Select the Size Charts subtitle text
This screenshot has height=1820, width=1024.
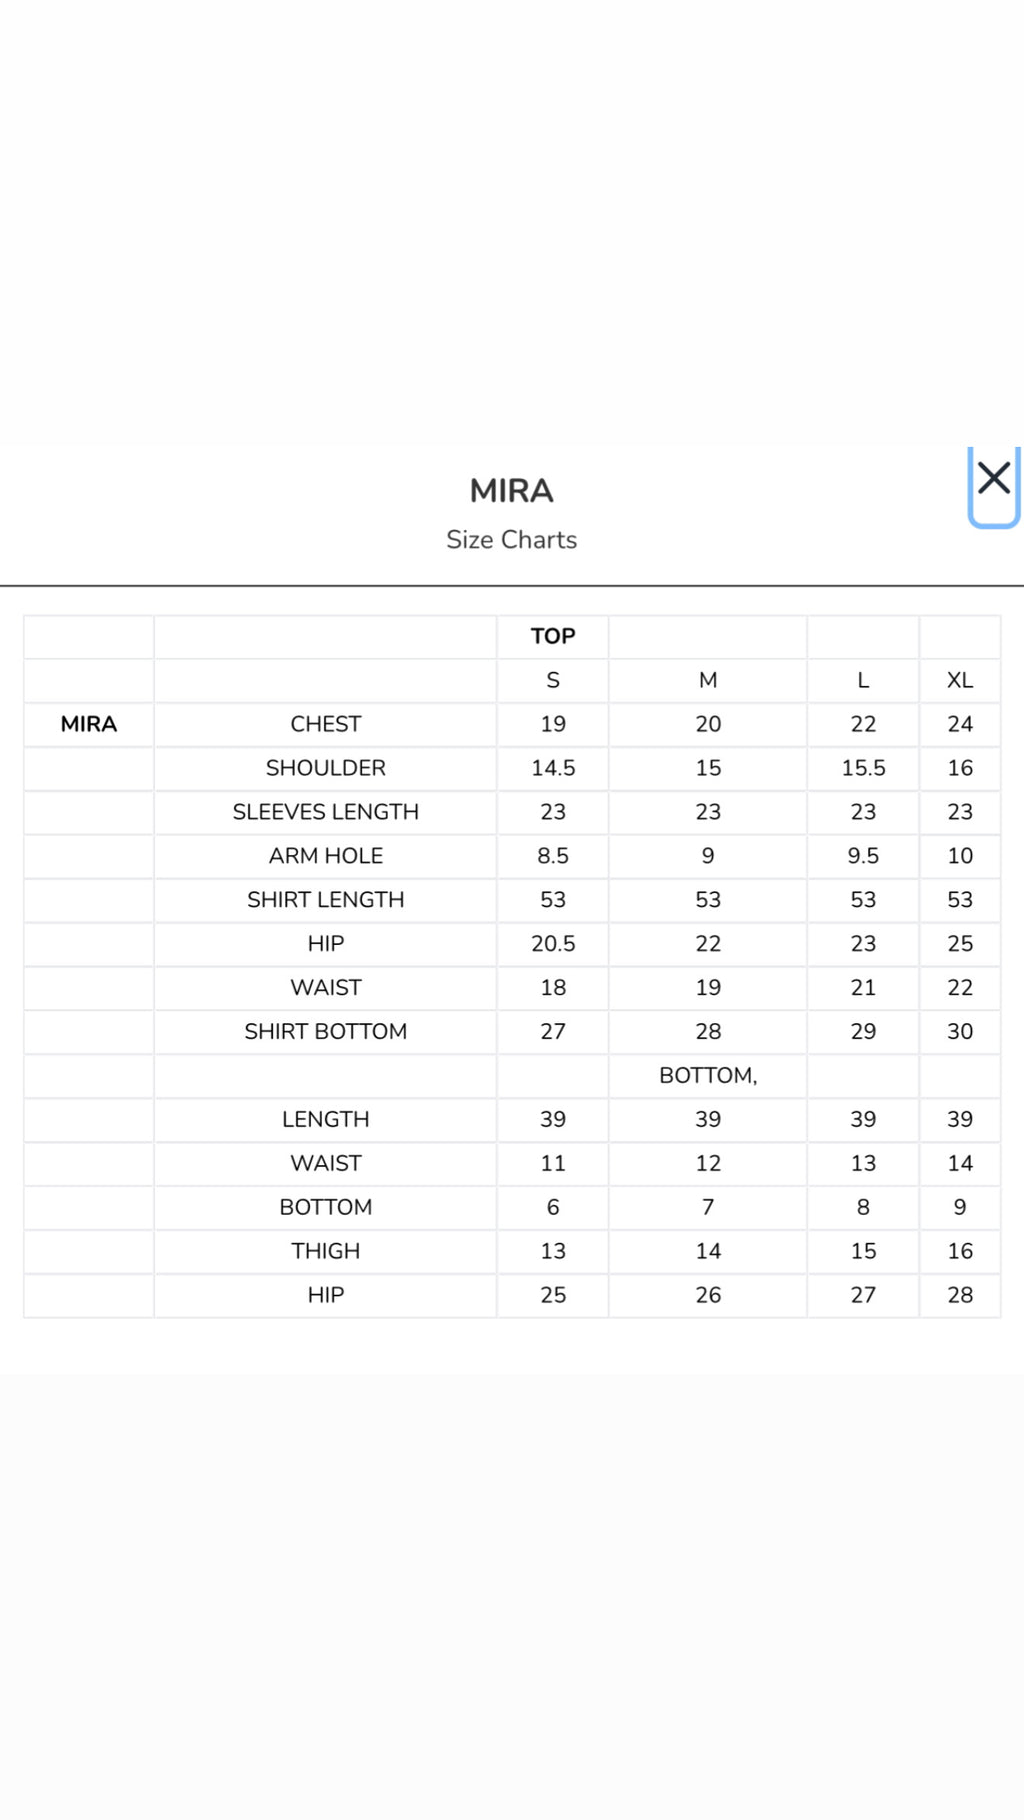tap(512, 540)
